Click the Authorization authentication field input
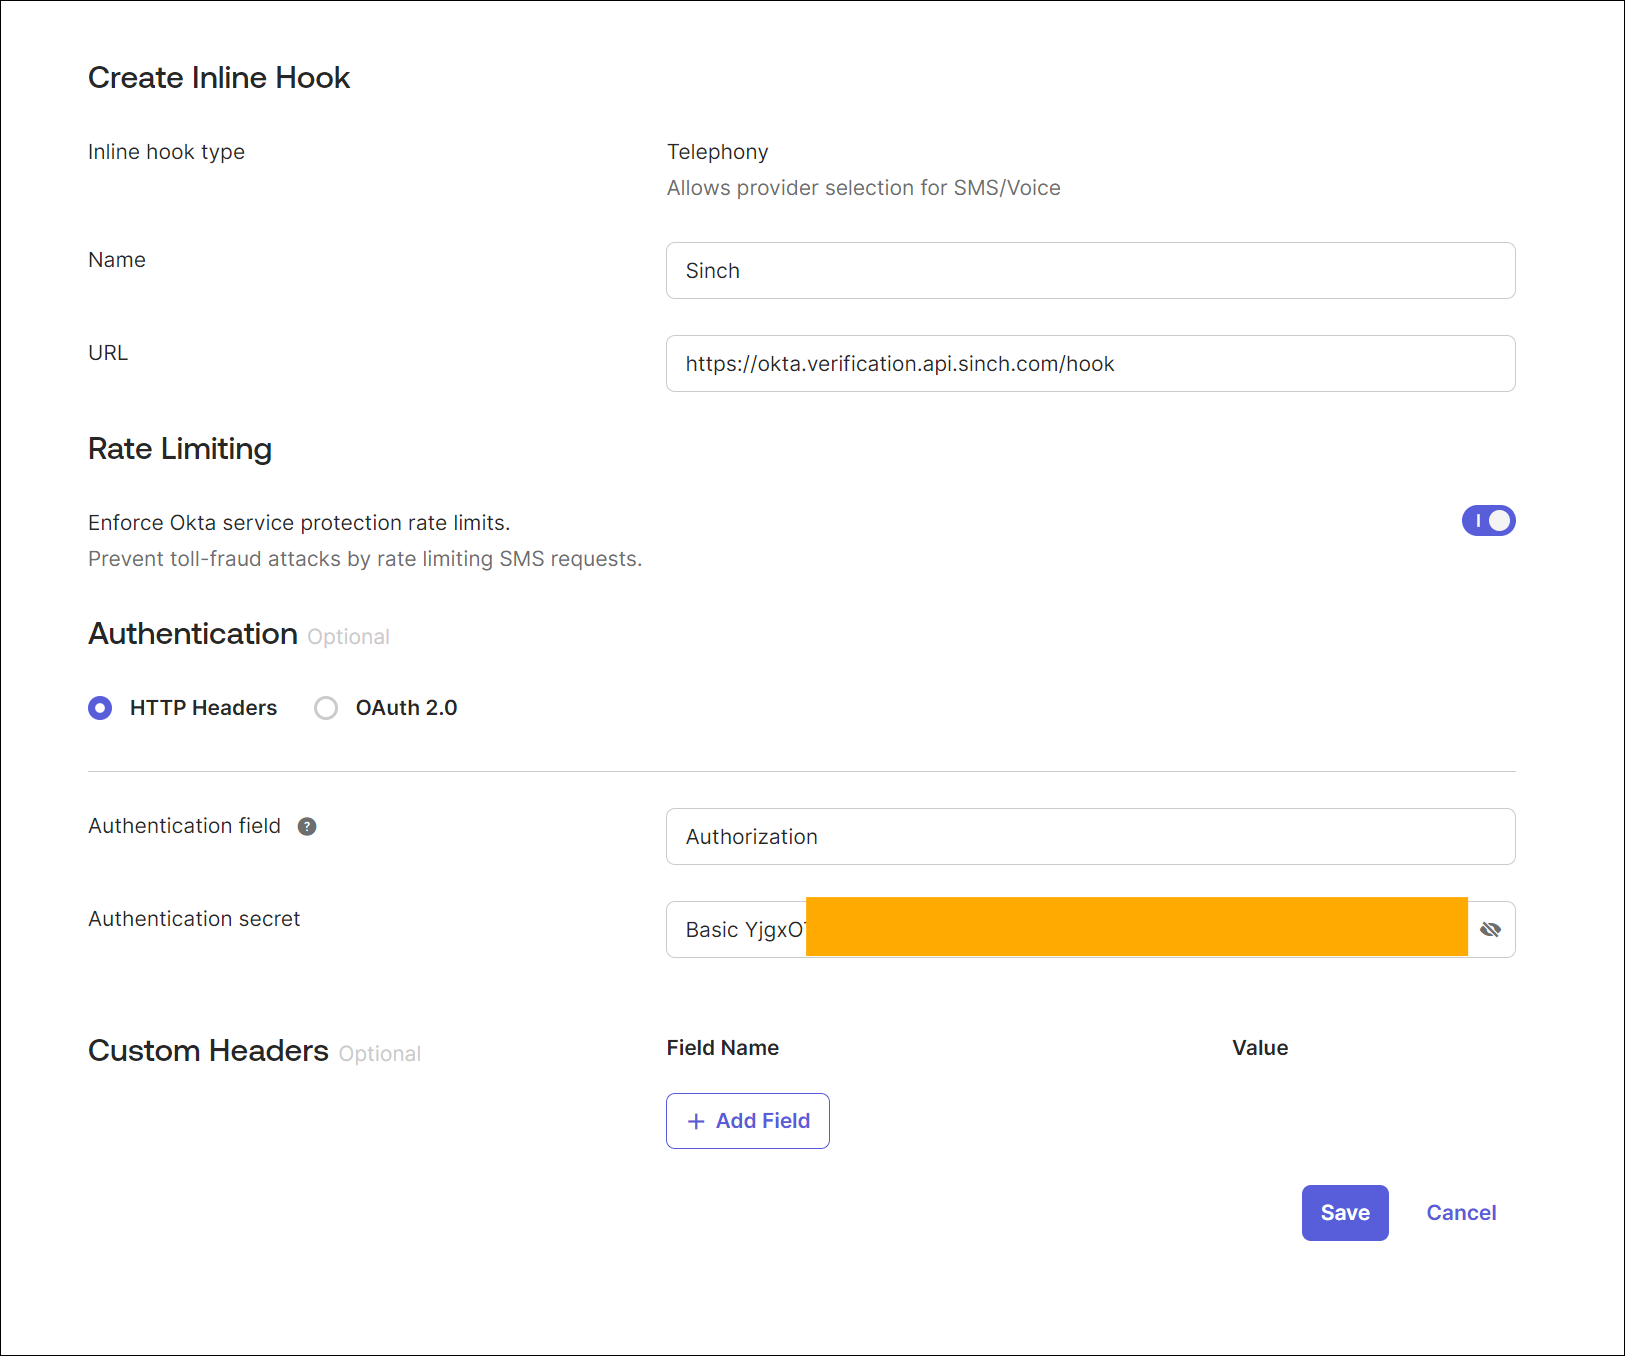Image resolution: width=1625 pixels, height=1356 pixels. (x=1090, y=837)
